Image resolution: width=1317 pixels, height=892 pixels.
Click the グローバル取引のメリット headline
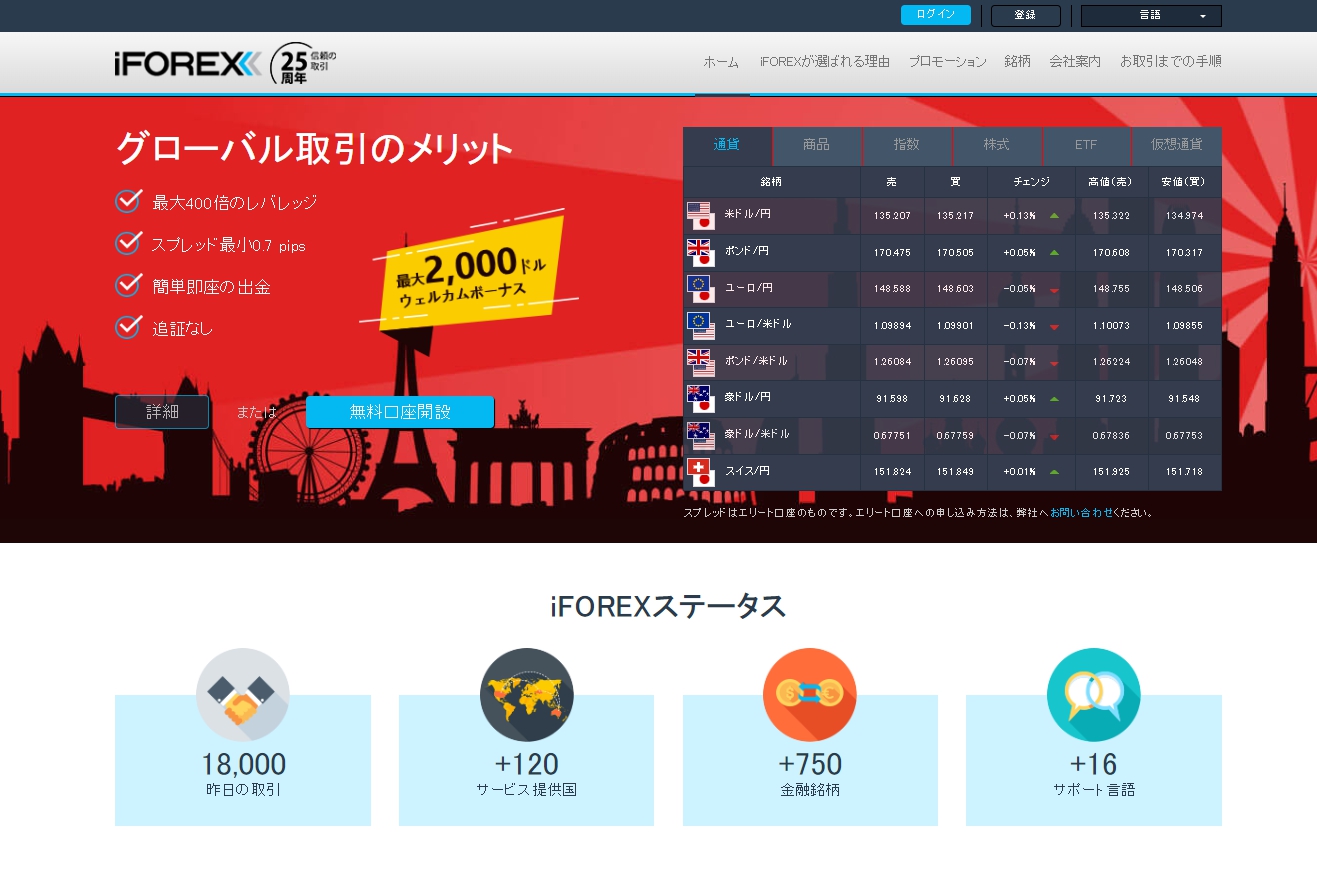tap(314, 149)
